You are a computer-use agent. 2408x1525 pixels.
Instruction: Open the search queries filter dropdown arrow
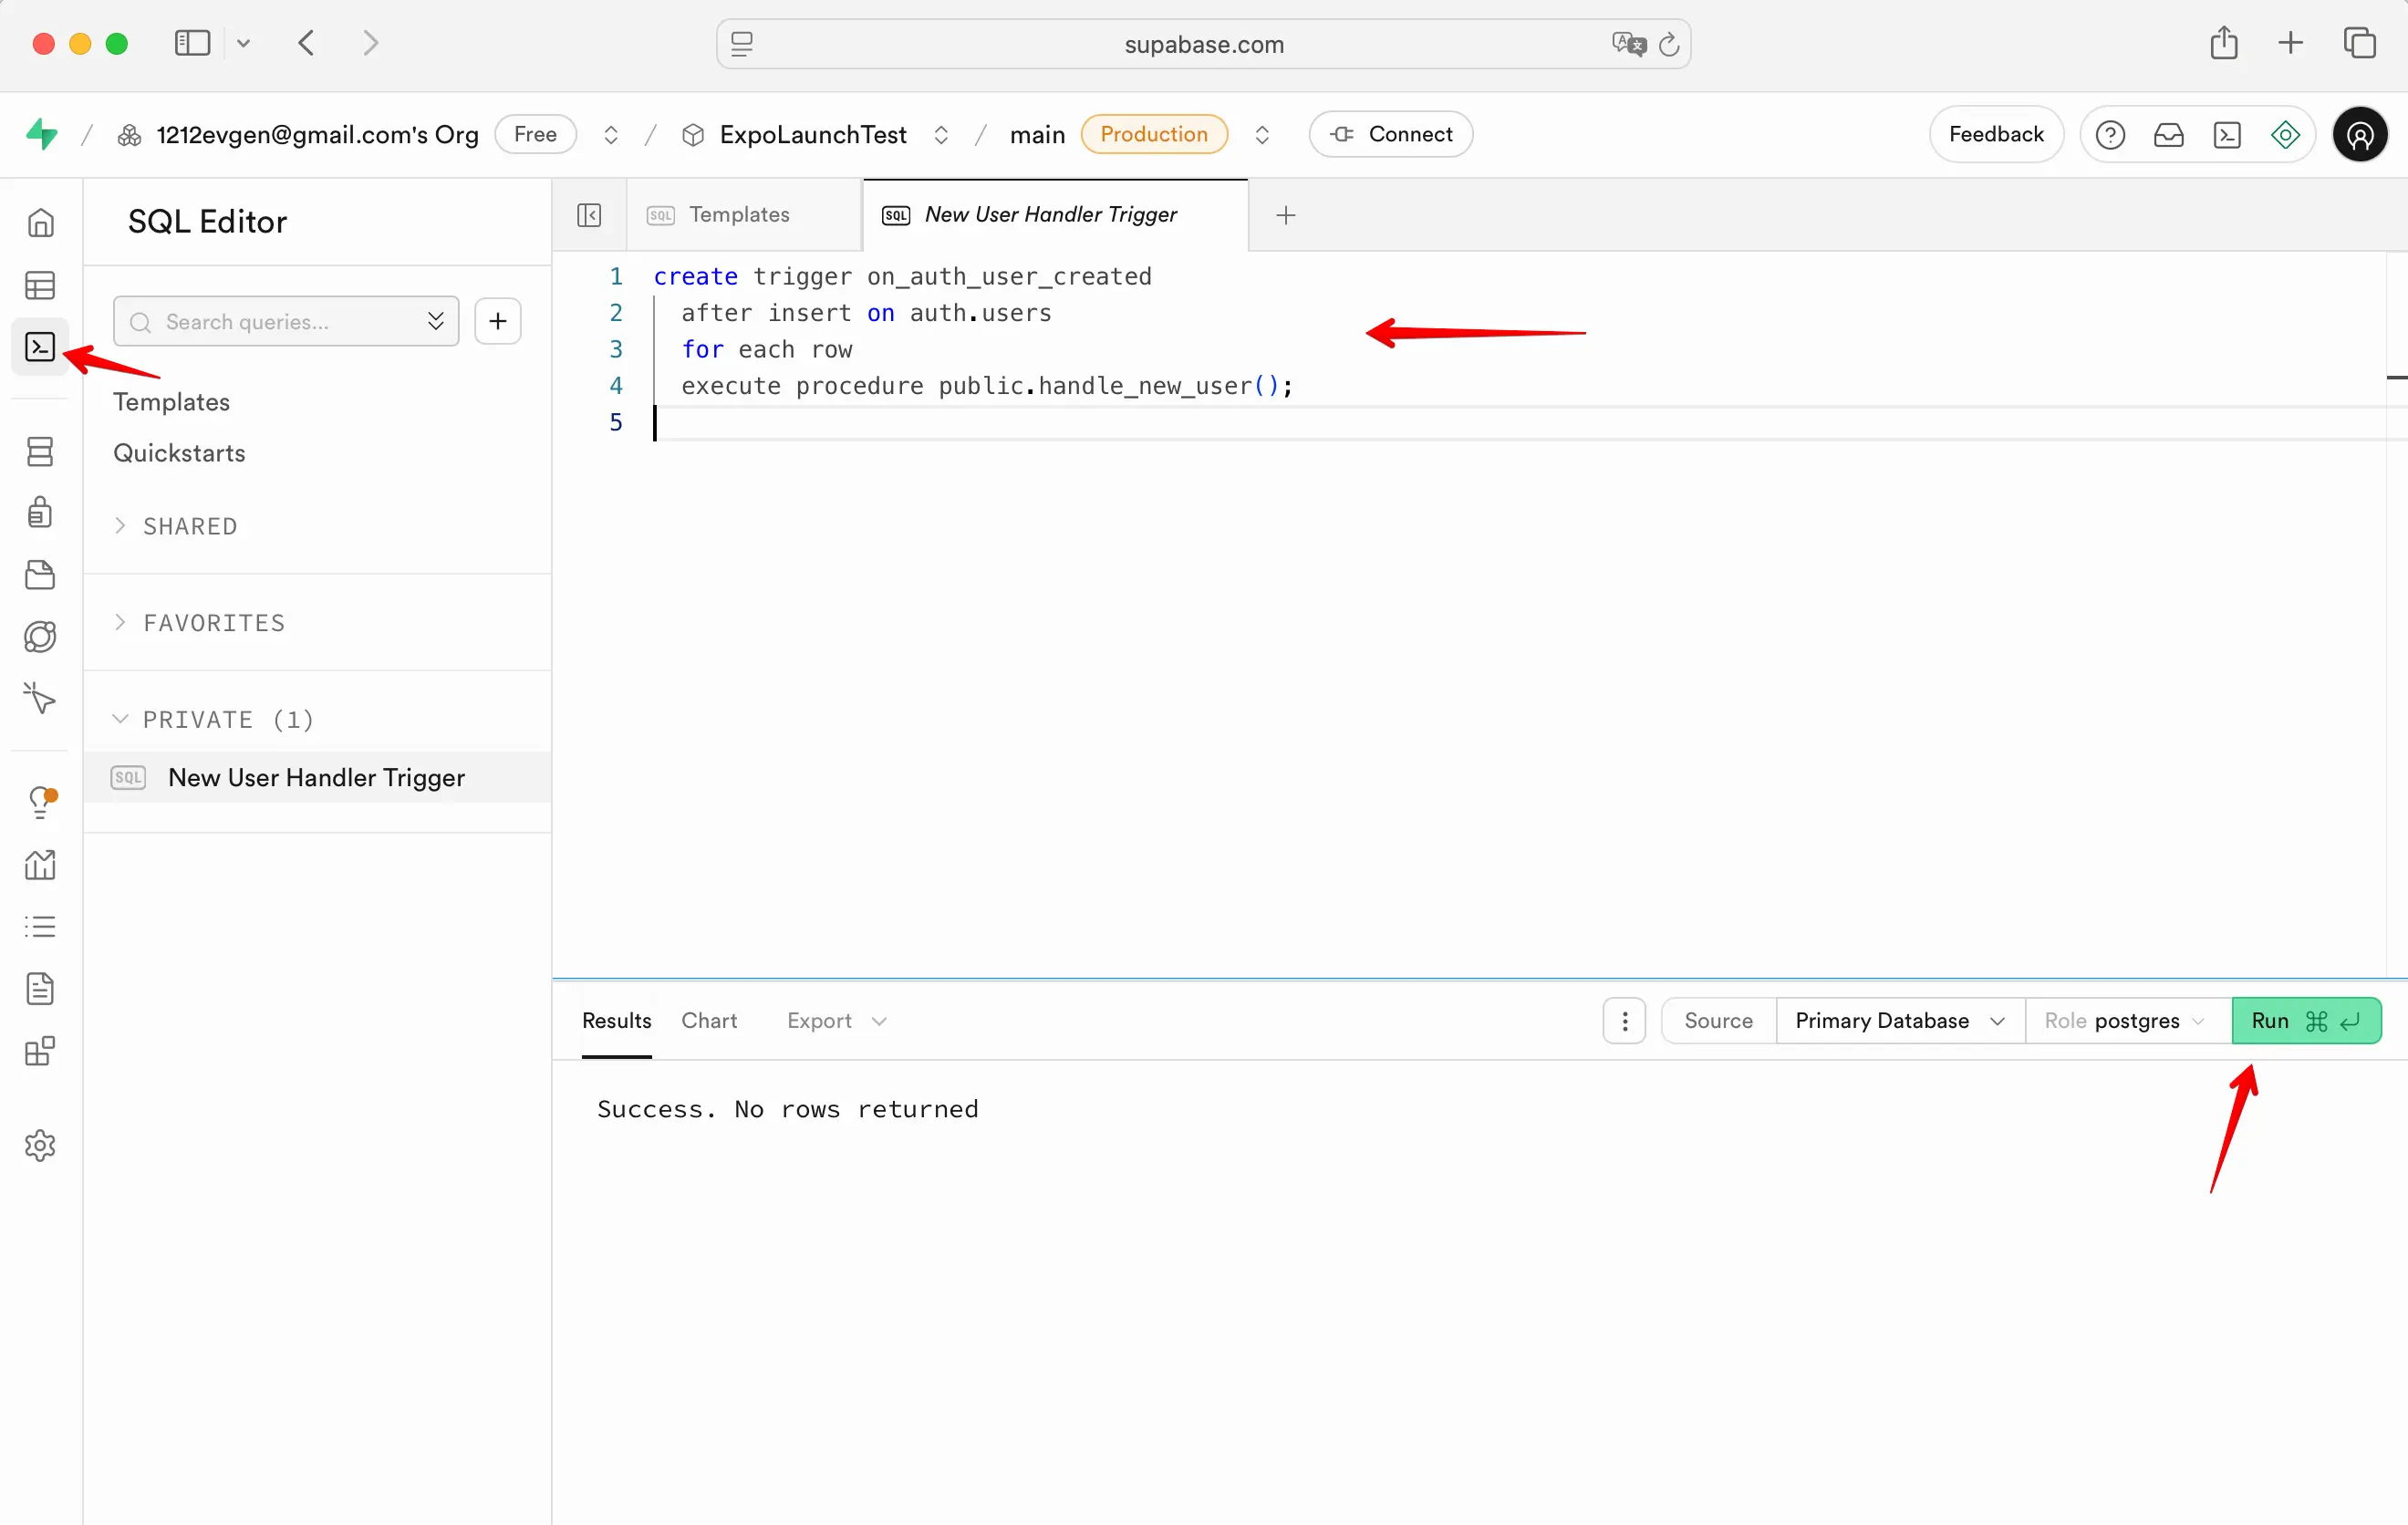click(435, 321)
